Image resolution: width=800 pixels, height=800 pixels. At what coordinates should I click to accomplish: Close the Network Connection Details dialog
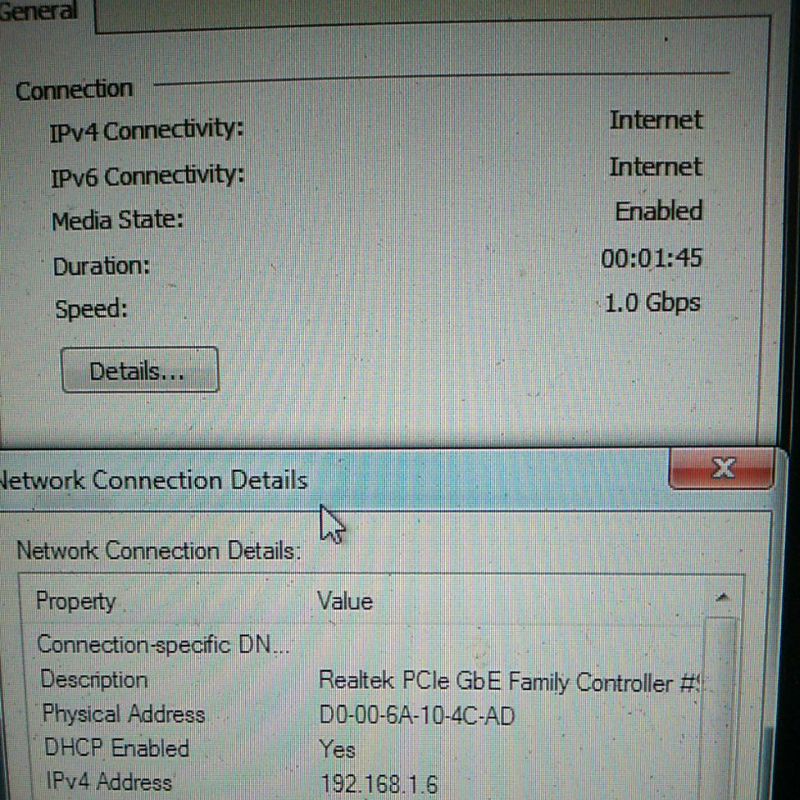(722, 468)
